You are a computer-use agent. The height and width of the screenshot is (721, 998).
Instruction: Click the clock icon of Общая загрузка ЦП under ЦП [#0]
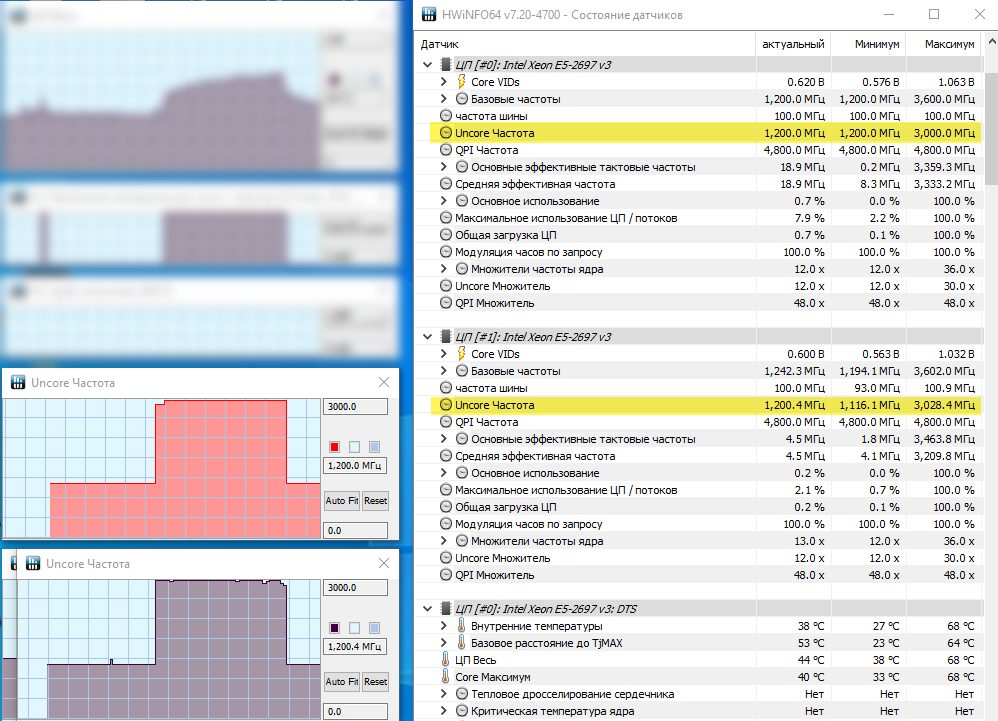click(x=446, y=235)
